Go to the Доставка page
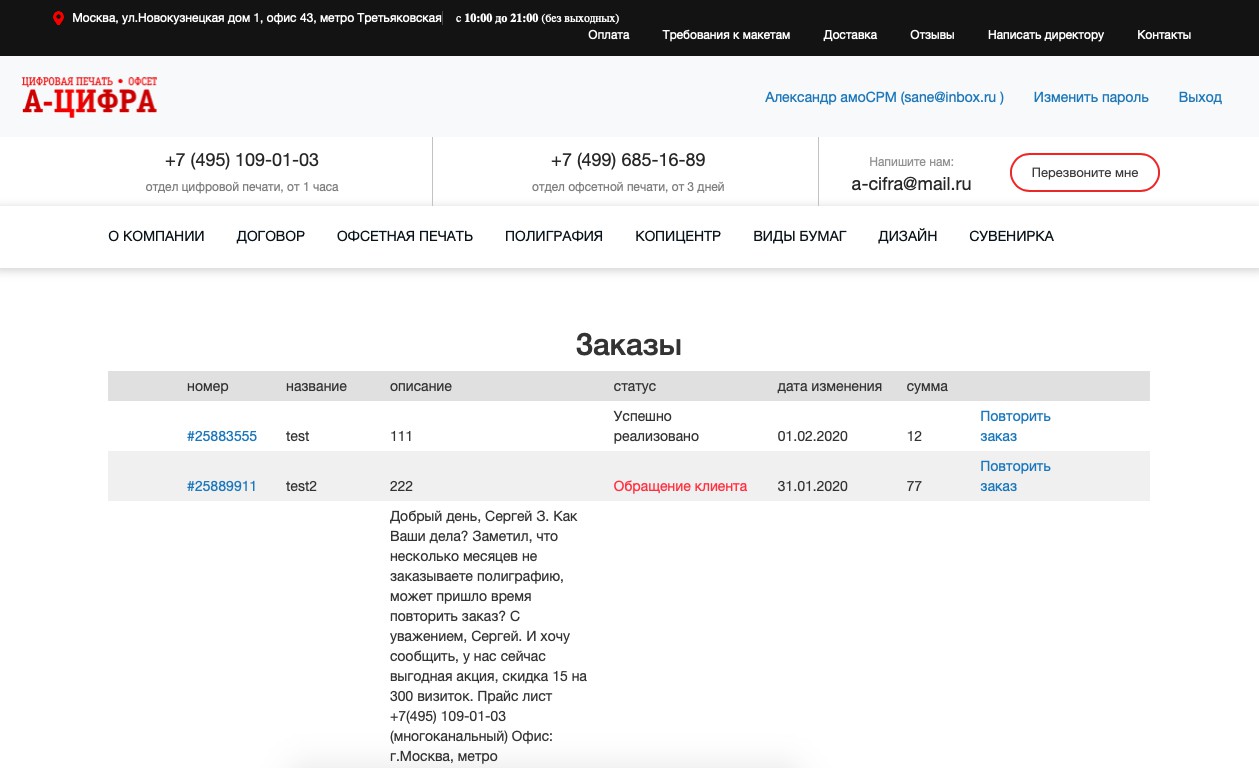Viewport: 1259px width, 768px height. click(850, 34)
